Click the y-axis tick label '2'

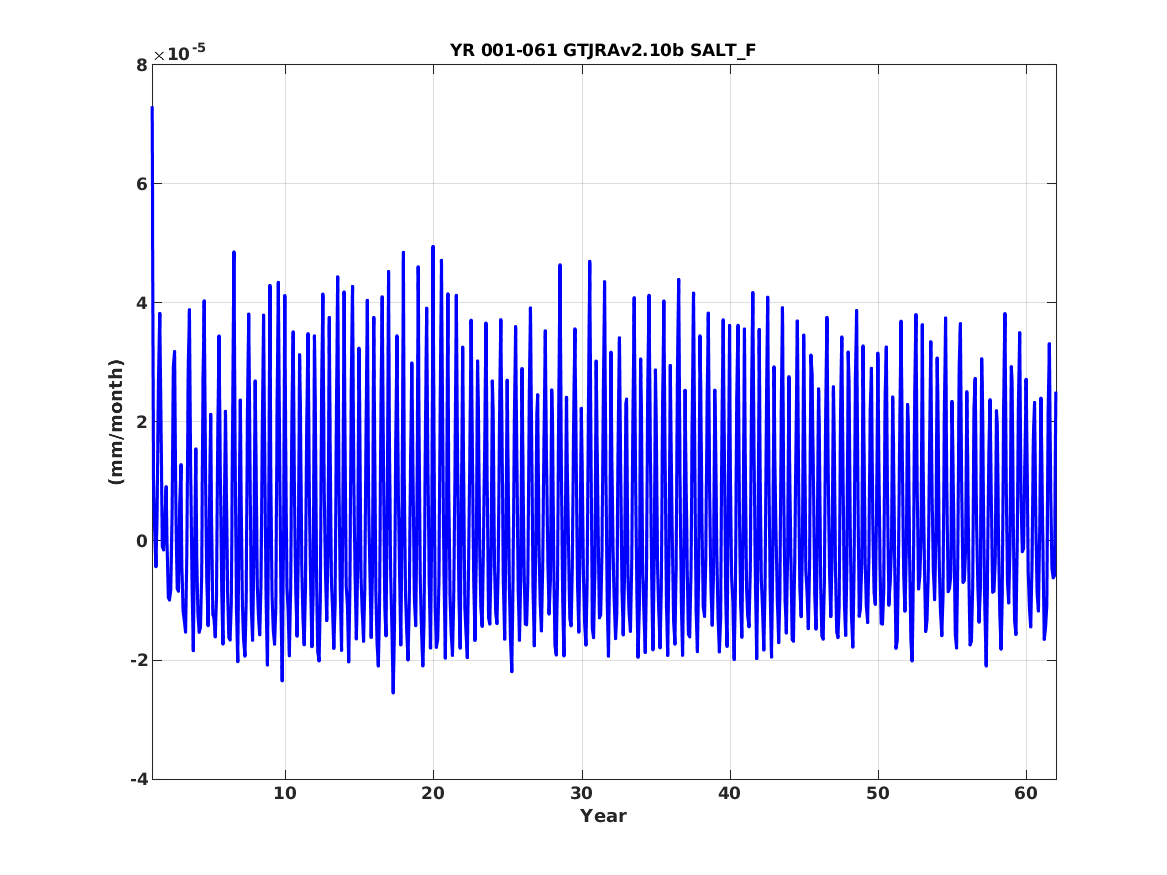click(x=141, y=422)
